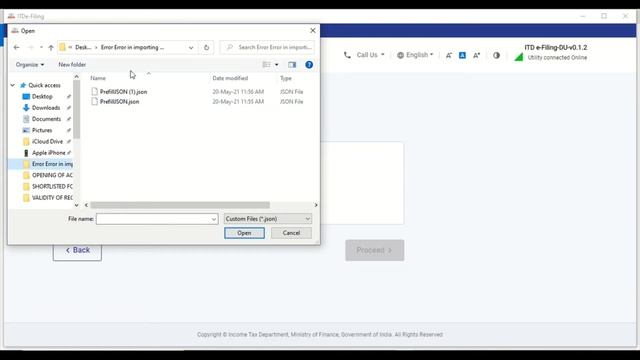Click the navigation pane scroll-down arrow
The image size is (640, 360).
[76, 205]
